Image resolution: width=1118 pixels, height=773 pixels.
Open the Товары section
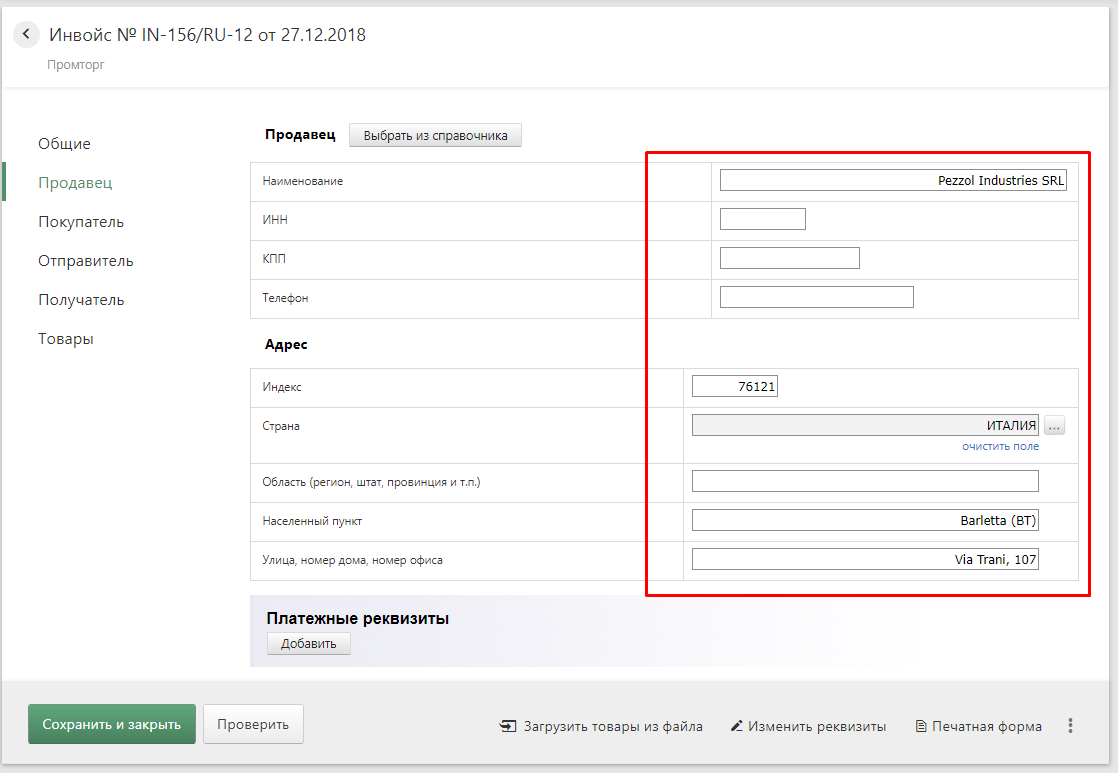(x=66, y=339)
